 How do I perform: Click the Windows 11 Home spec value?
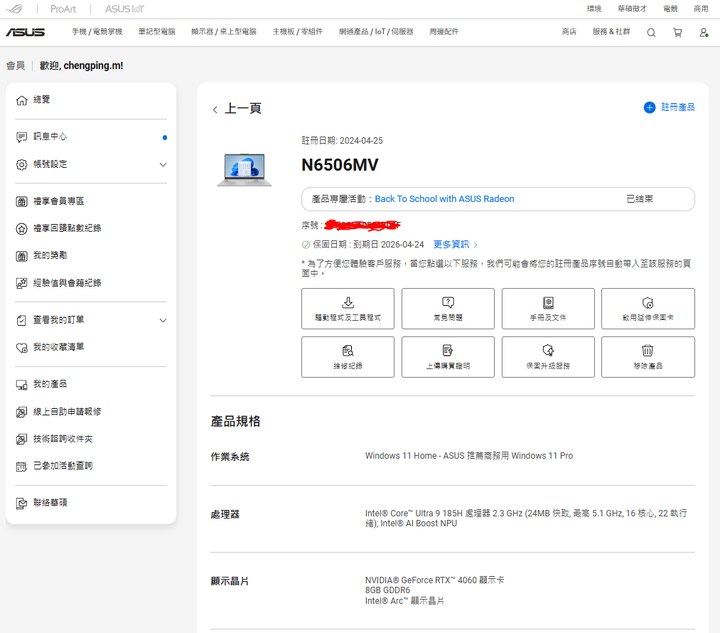tap(469, 456)
